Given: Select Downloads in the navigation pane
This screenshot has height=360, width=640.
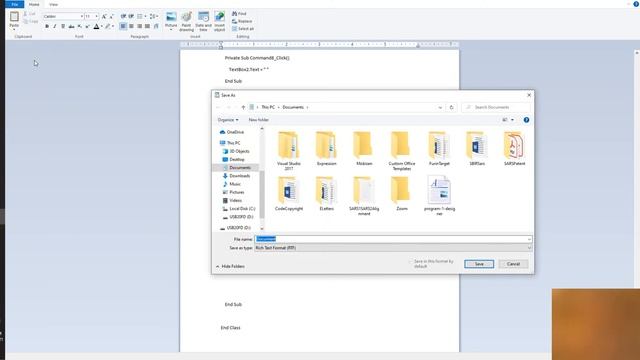Looking at the screenshot, I should [236, 176].
